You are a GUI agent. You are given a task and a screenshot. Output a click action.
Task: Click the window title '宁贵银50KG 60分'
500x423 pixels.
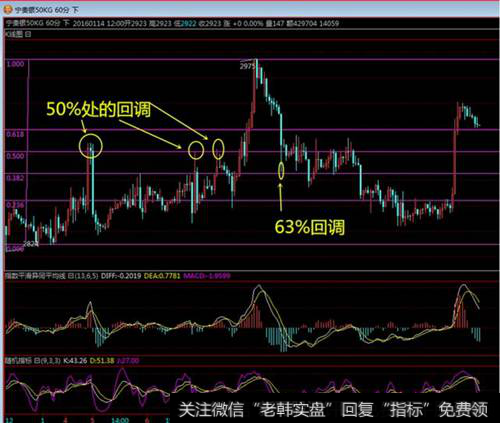[42, 10]
